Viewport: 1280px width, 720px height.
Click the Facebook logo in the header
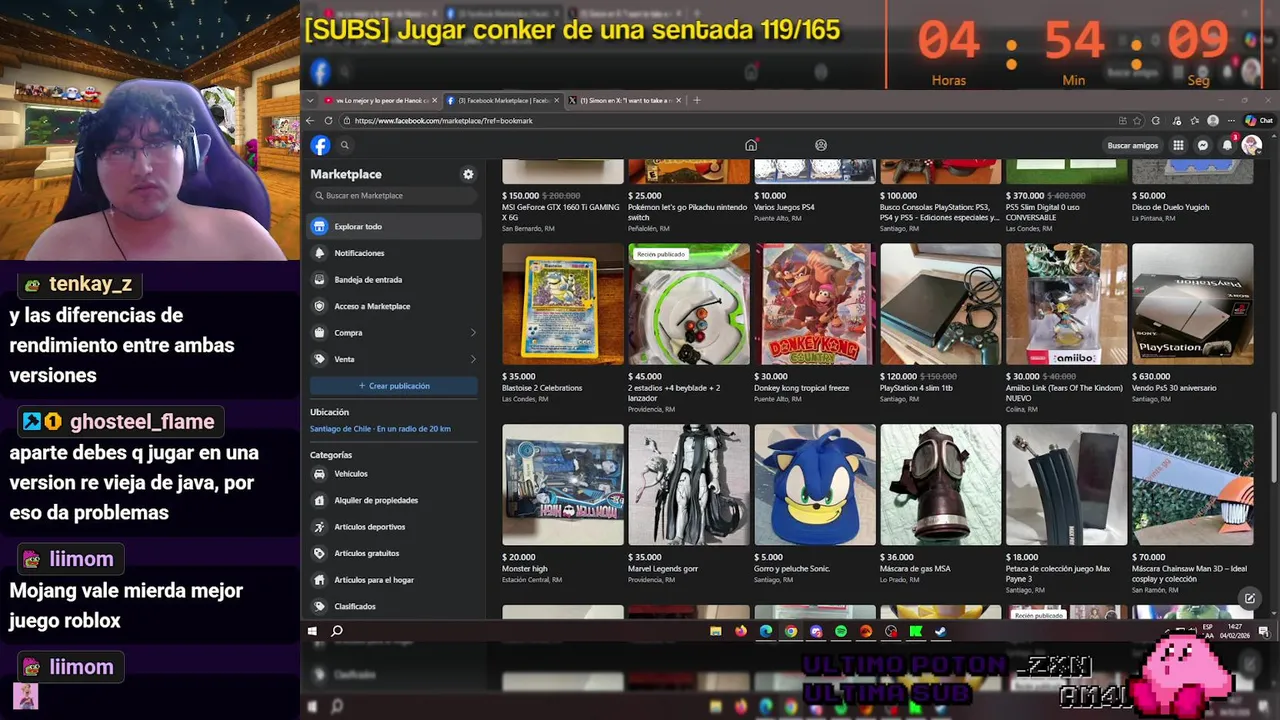tap(320, 145)
